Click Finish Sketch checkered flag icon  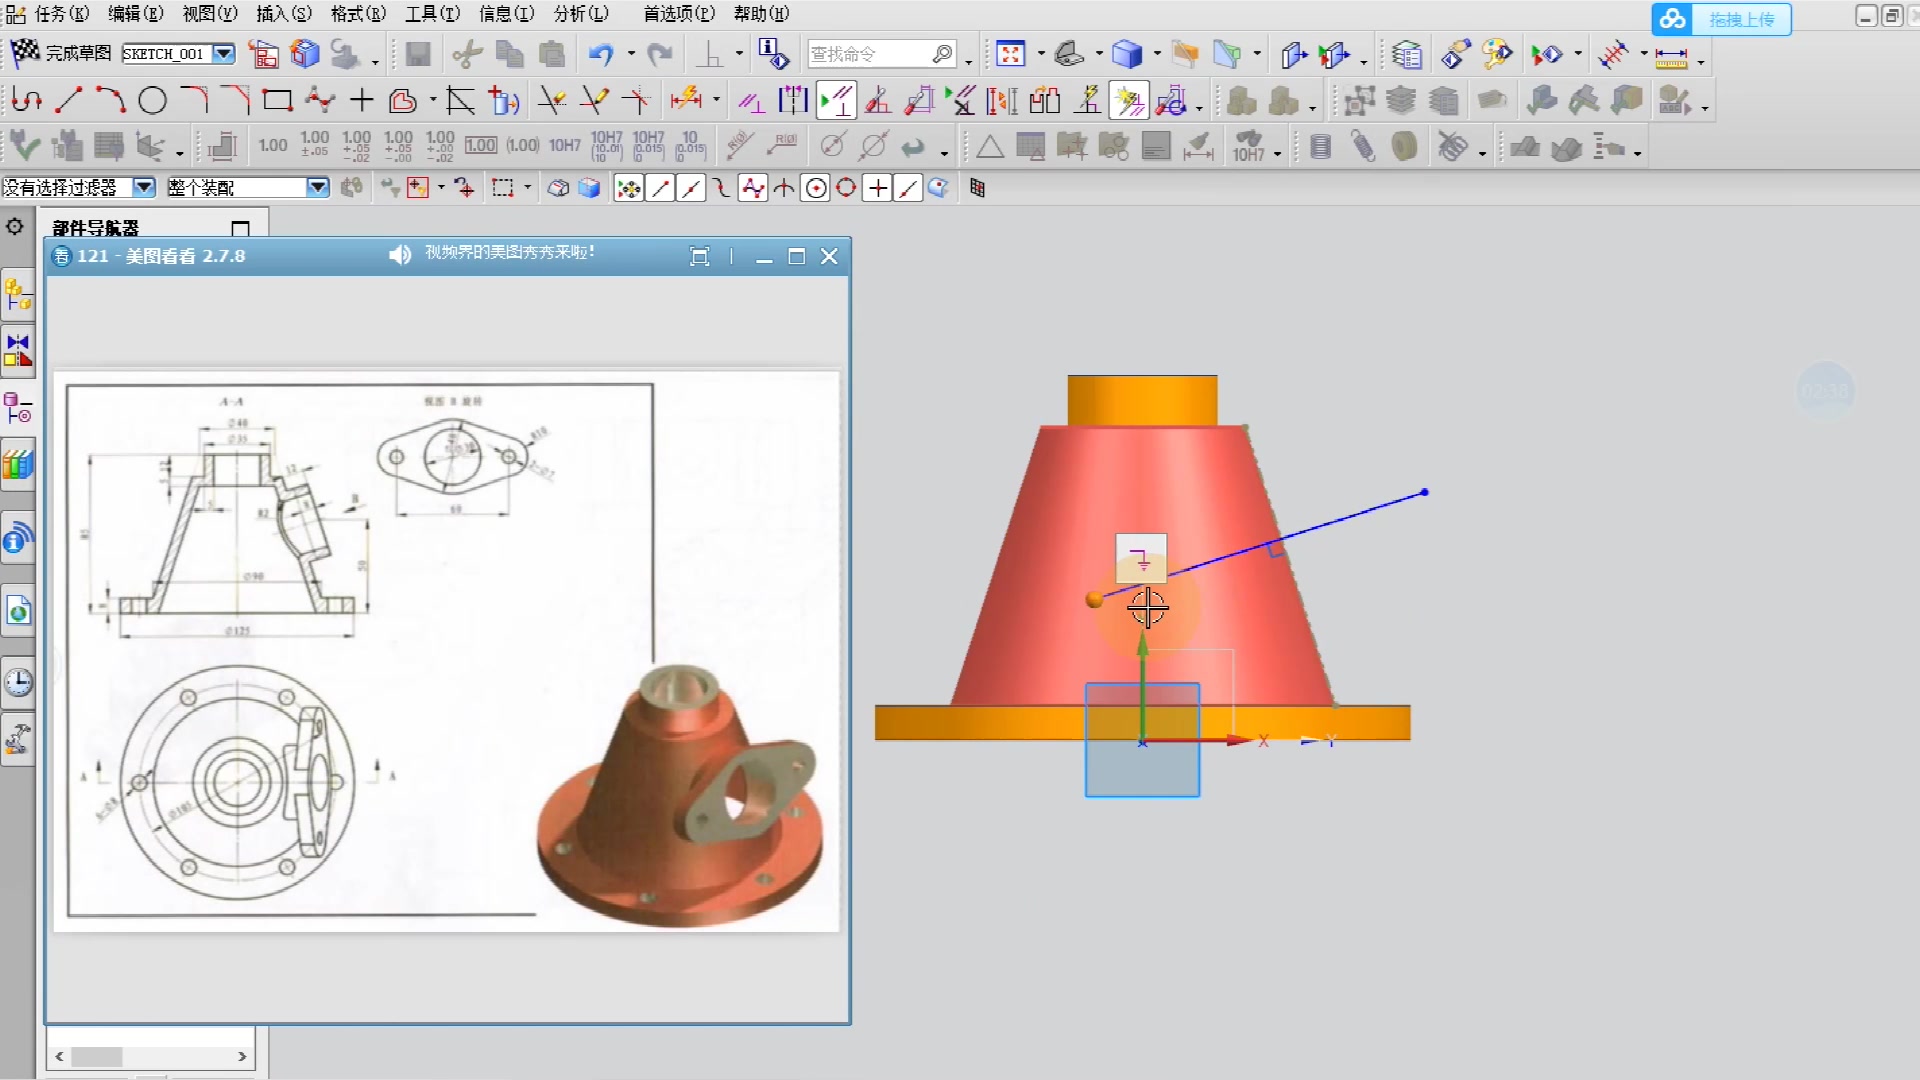coord(25,52)
